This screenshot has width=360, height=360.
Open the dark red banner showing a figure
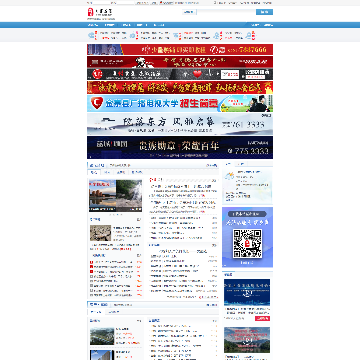tap(180, 62)
